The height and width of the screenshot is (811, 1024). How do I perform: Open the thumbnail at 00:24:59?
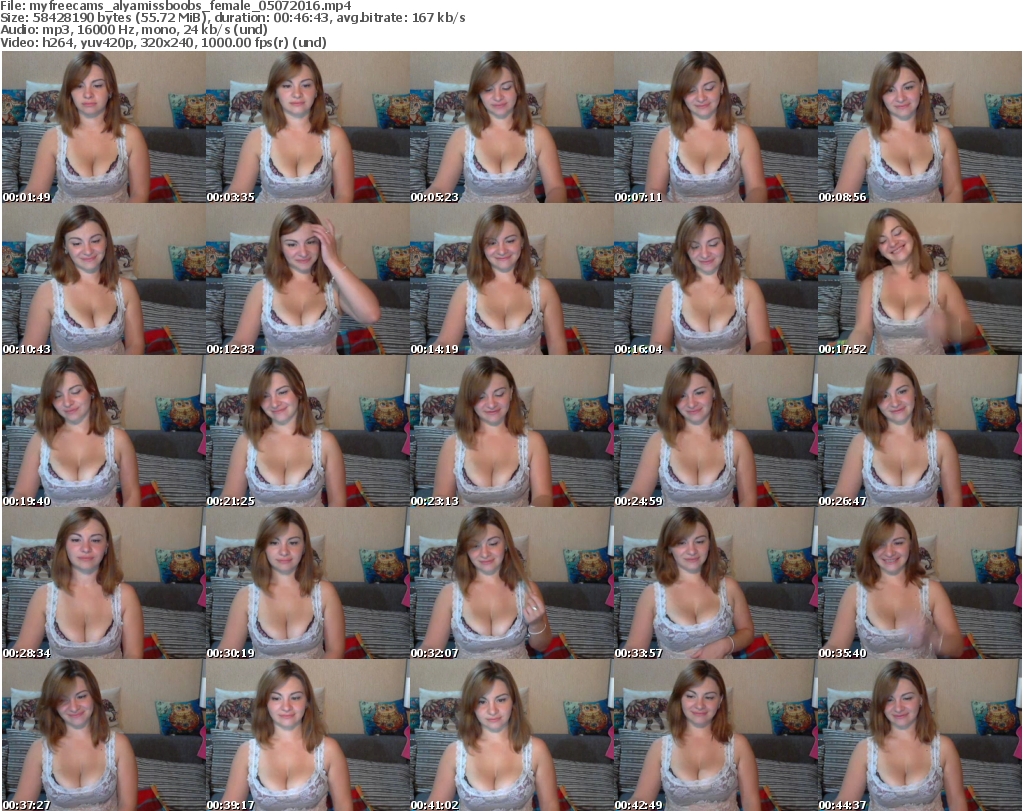[715, 431]
